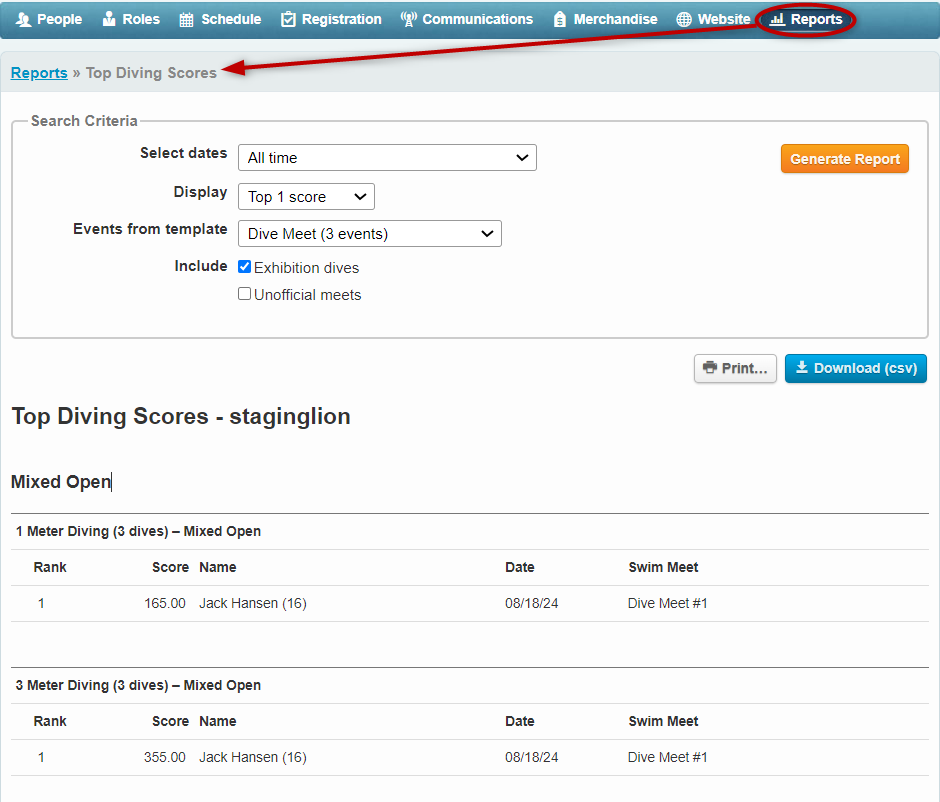Viewport: 940px width, 802px height.
Task: Open the Select dates dropdown
Action: point(387,158)
